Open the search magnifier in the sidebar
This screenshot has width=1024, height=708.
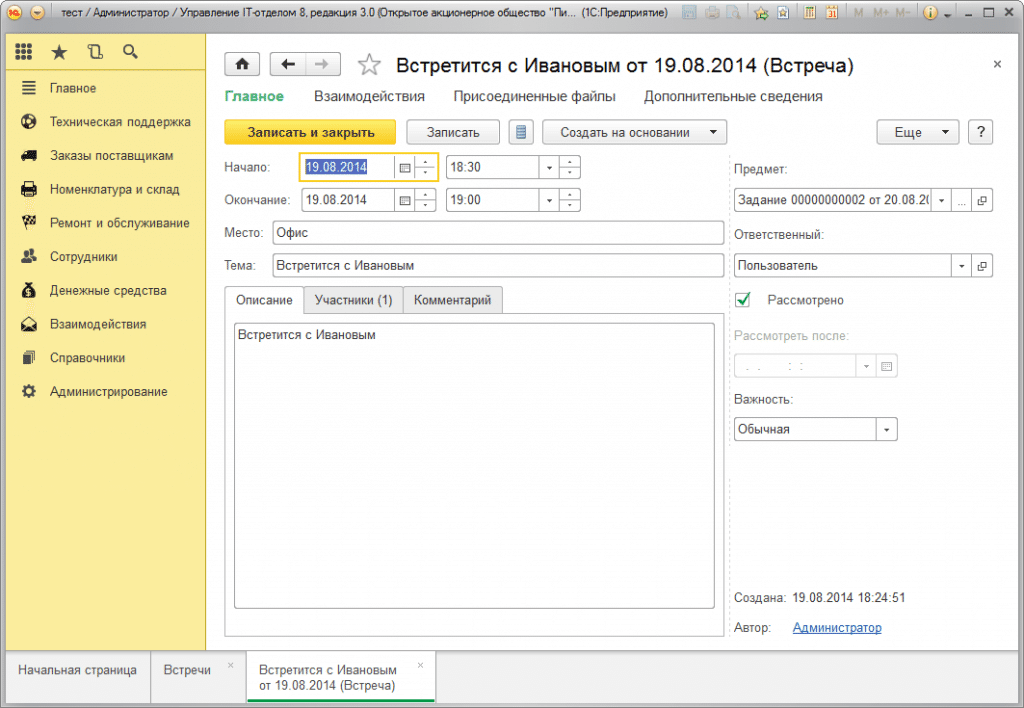click(130, 52)
